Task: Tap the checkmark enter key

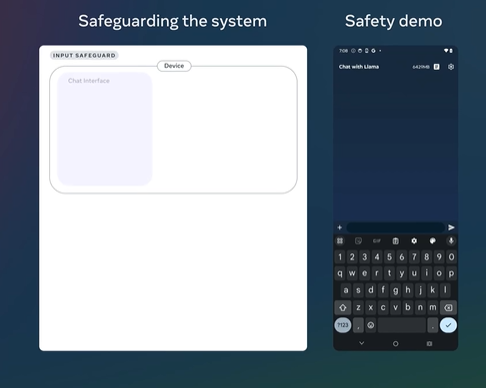Action: tap(448, 325)
